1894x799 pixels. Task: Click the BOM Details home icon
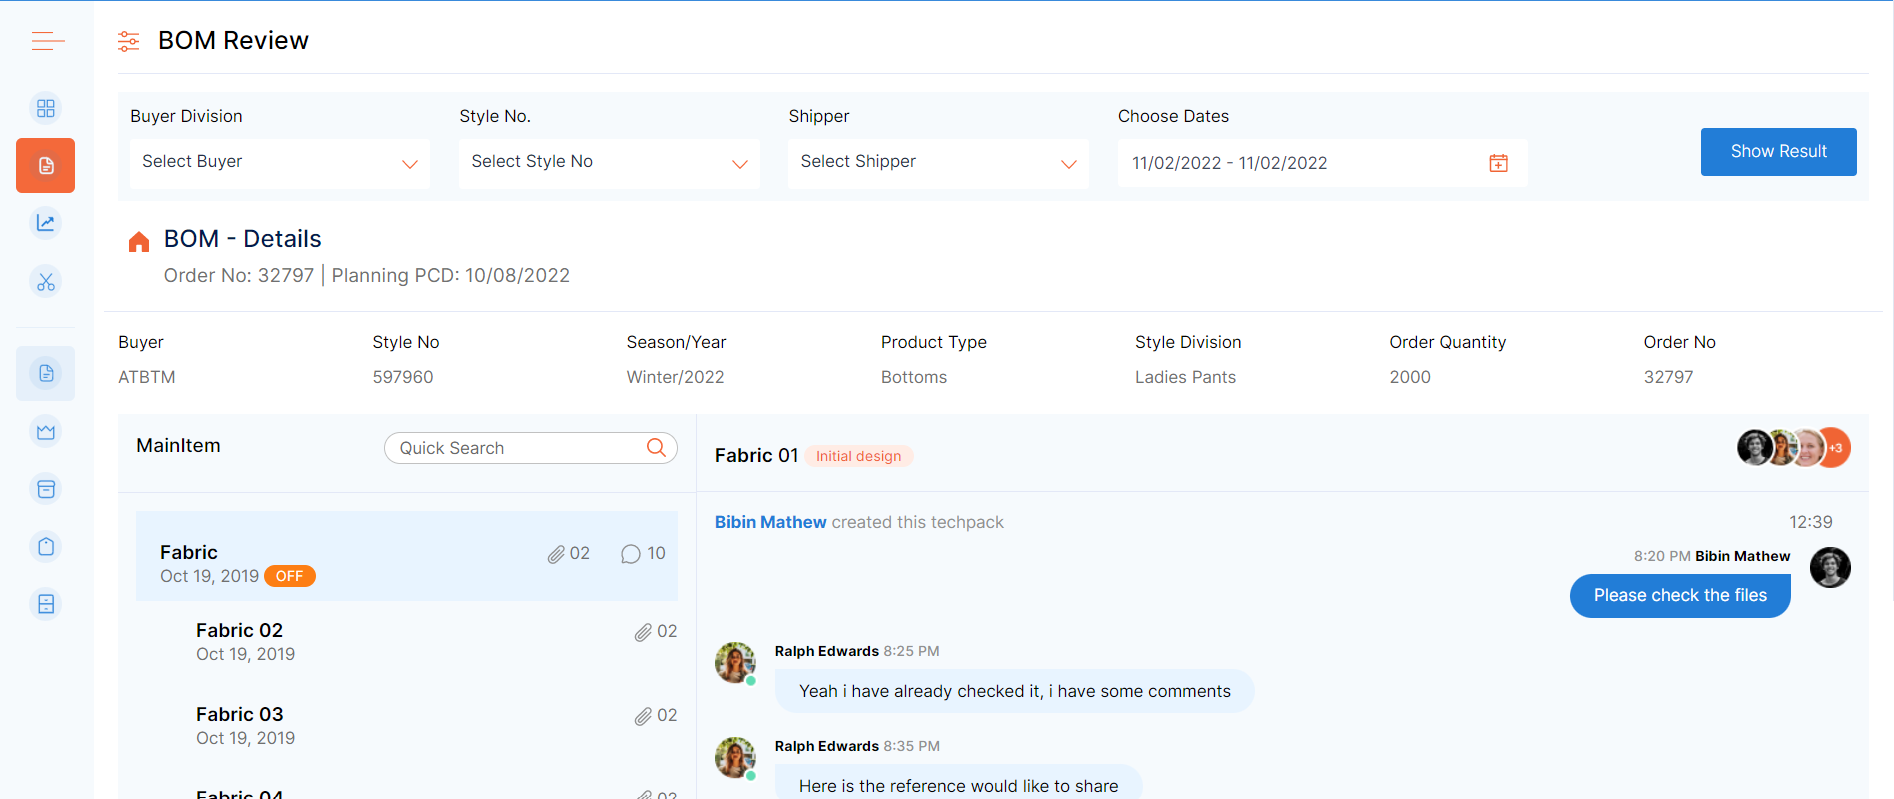(x=139, y=241)
